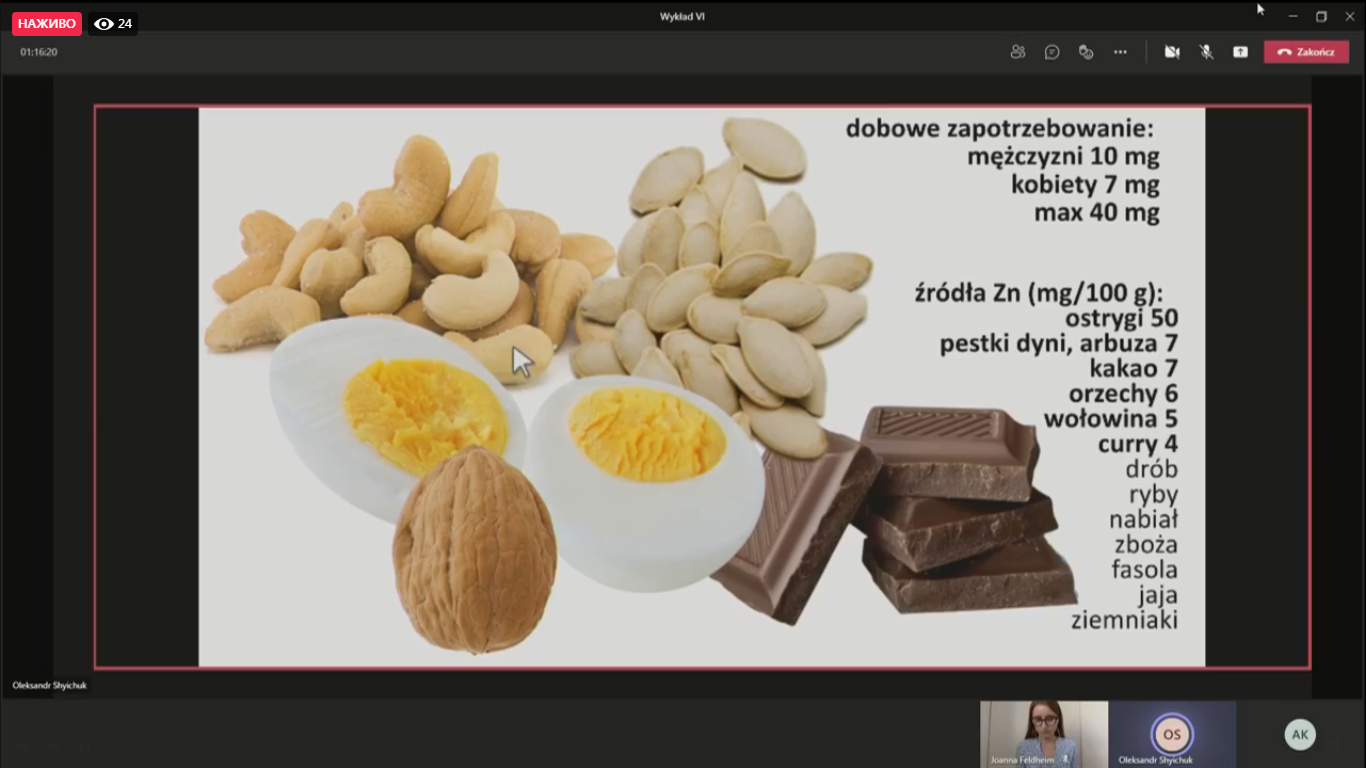The image size is (1366, 768).
Task: Unmute the microphone
Action: tap(1206, 52)
